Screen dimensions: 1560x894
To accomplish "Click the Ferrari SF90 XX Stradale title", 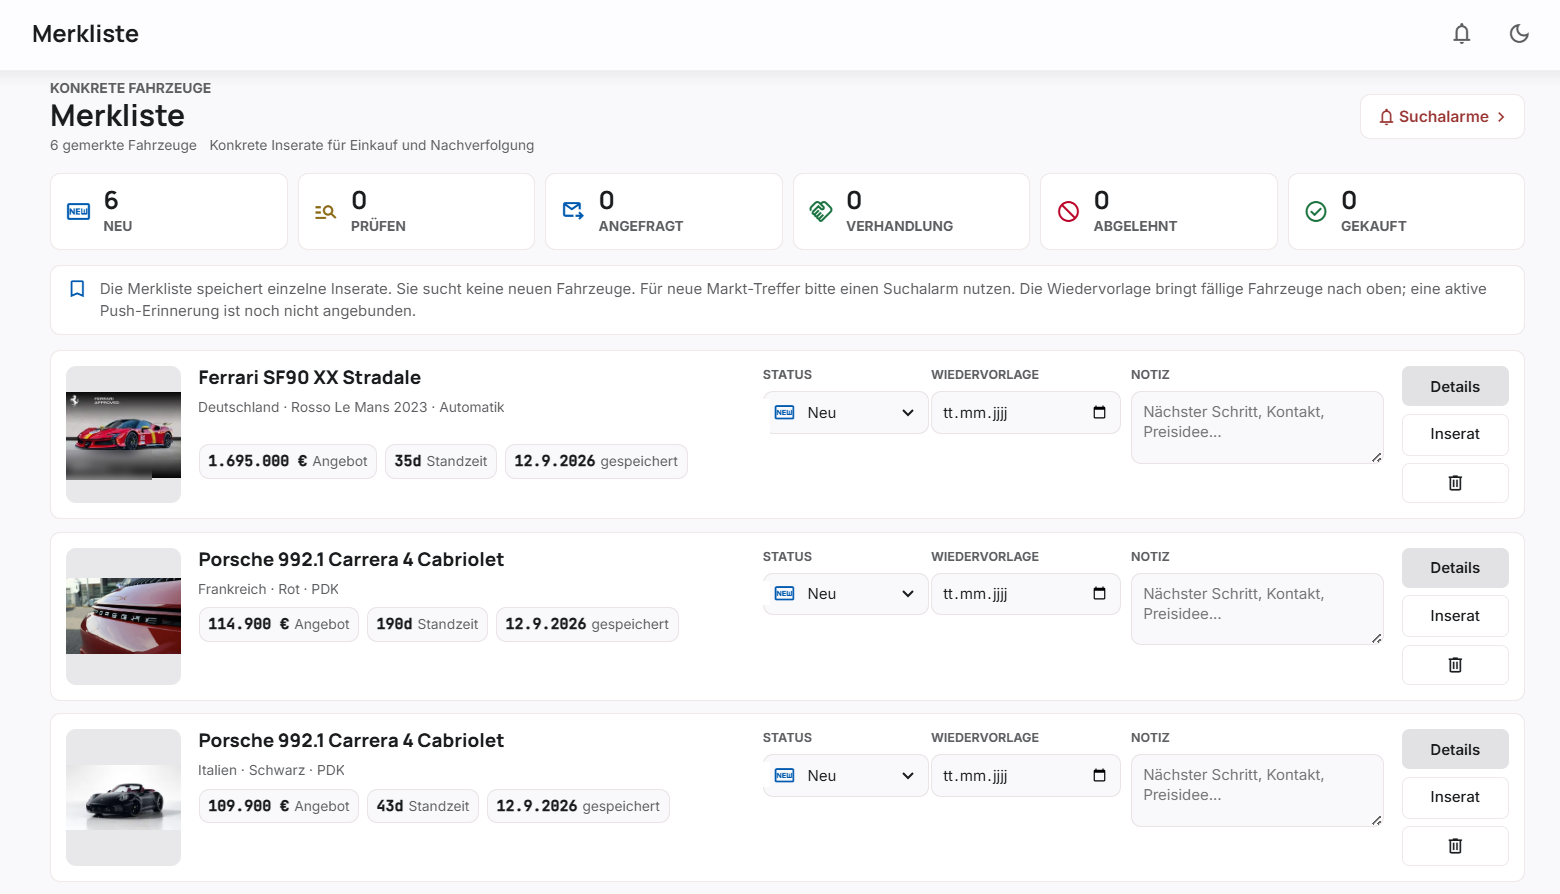I will tap(309, 378).
